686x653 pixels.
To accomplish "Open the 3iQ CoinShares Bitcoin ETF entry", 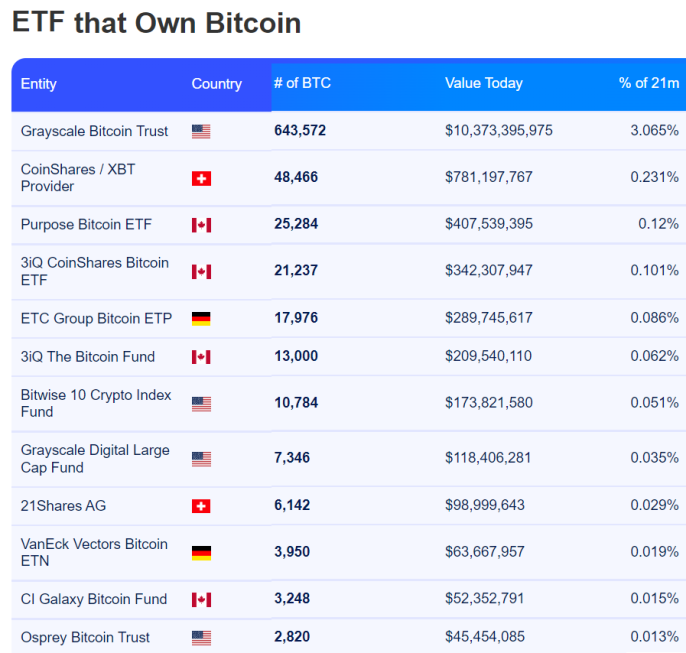I will tap(94, 271).
